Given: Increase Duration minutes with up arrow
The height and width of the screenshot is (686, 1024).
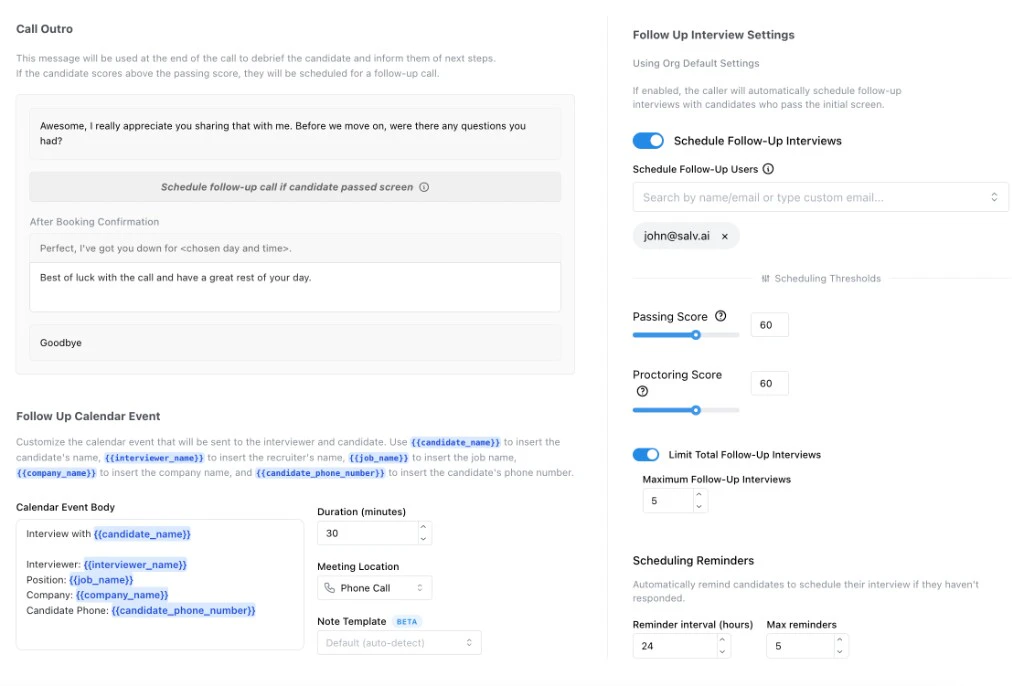Looking at the screenshot, I should (x=423, y=527).
